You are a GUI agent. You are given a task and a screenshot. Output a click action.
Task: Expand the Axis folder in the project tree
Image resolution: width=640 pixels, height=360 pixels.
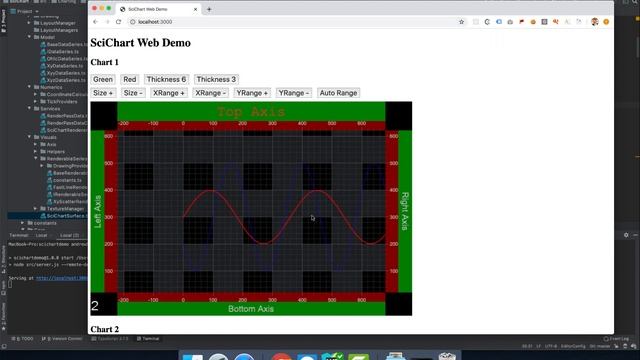(x=36, y=144)
